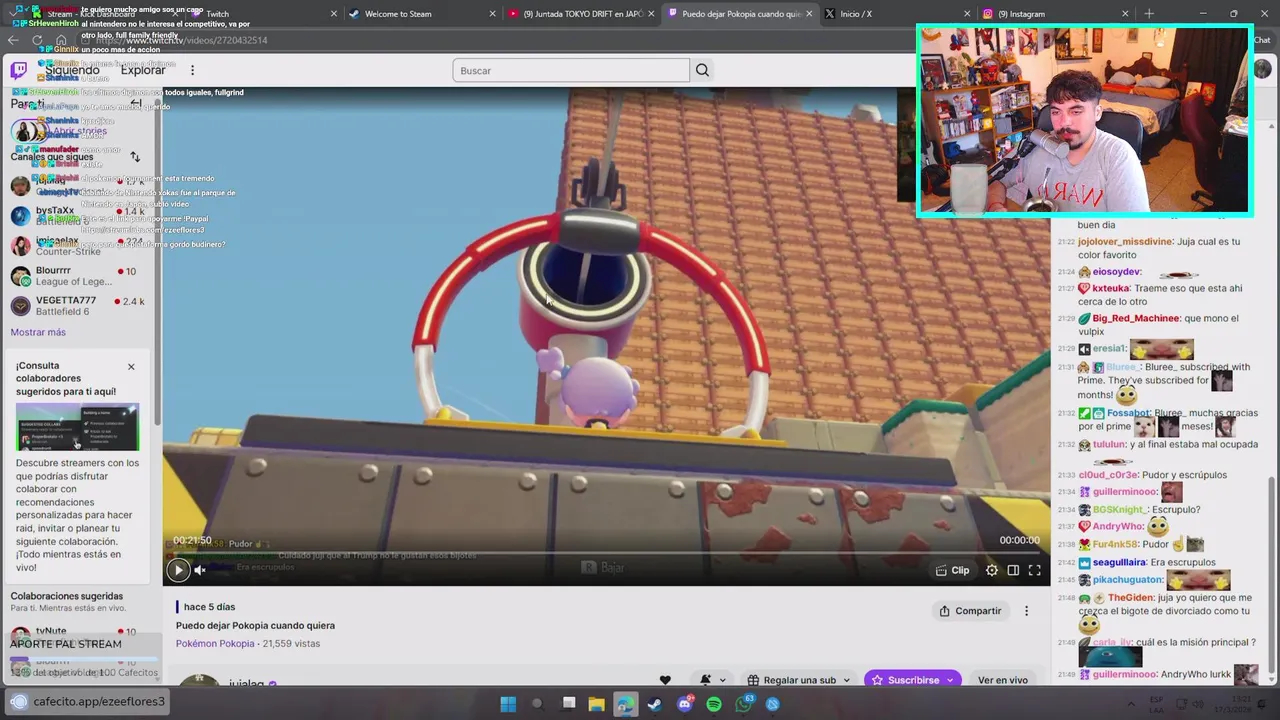1280x720 pixels.
Task: Open the Blourrrr channel in sidebar
Action: 80,276
